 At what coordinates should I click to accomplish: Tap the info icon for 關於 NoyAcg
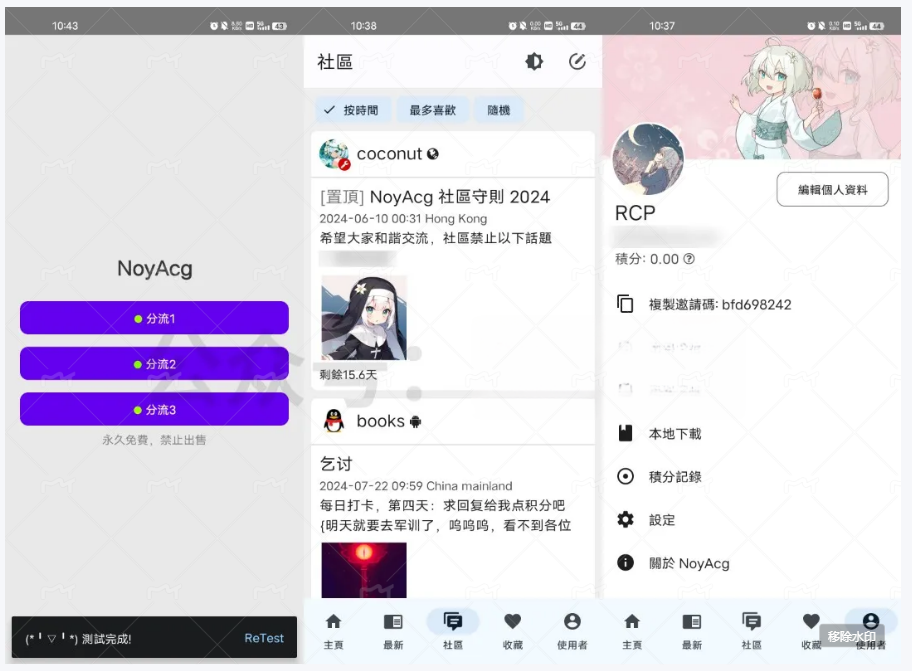coord(625,562)
